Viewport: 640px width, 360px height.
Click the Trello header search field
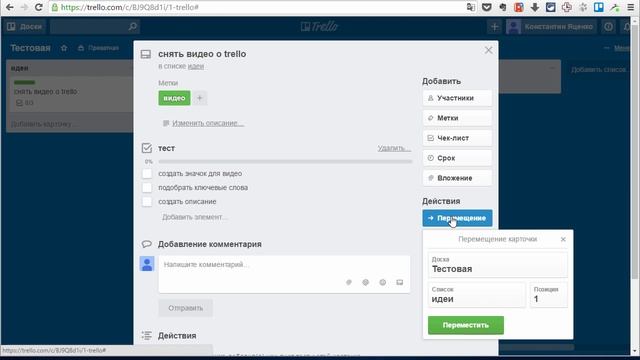pyautogui.click(x=95, y=27)
